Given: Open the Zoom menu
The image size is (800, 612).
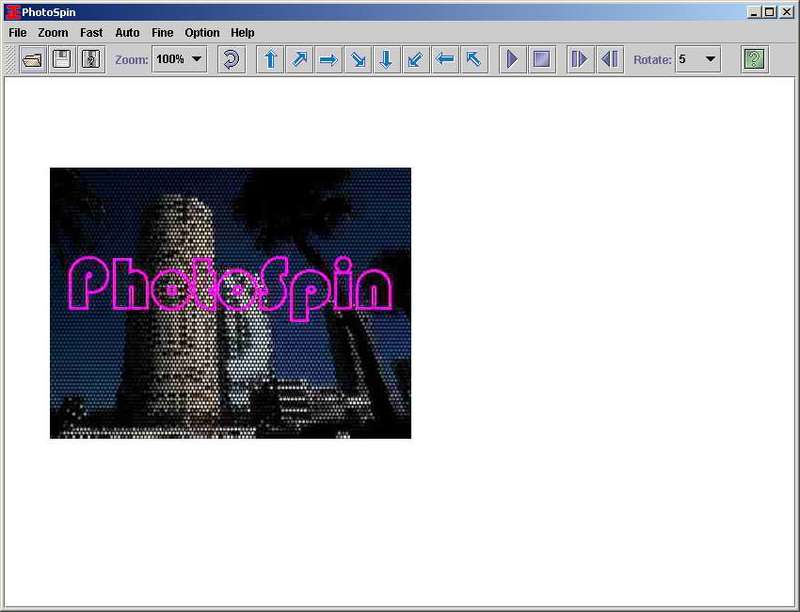Looking at the screenshot, I should (x=53, y=33).
